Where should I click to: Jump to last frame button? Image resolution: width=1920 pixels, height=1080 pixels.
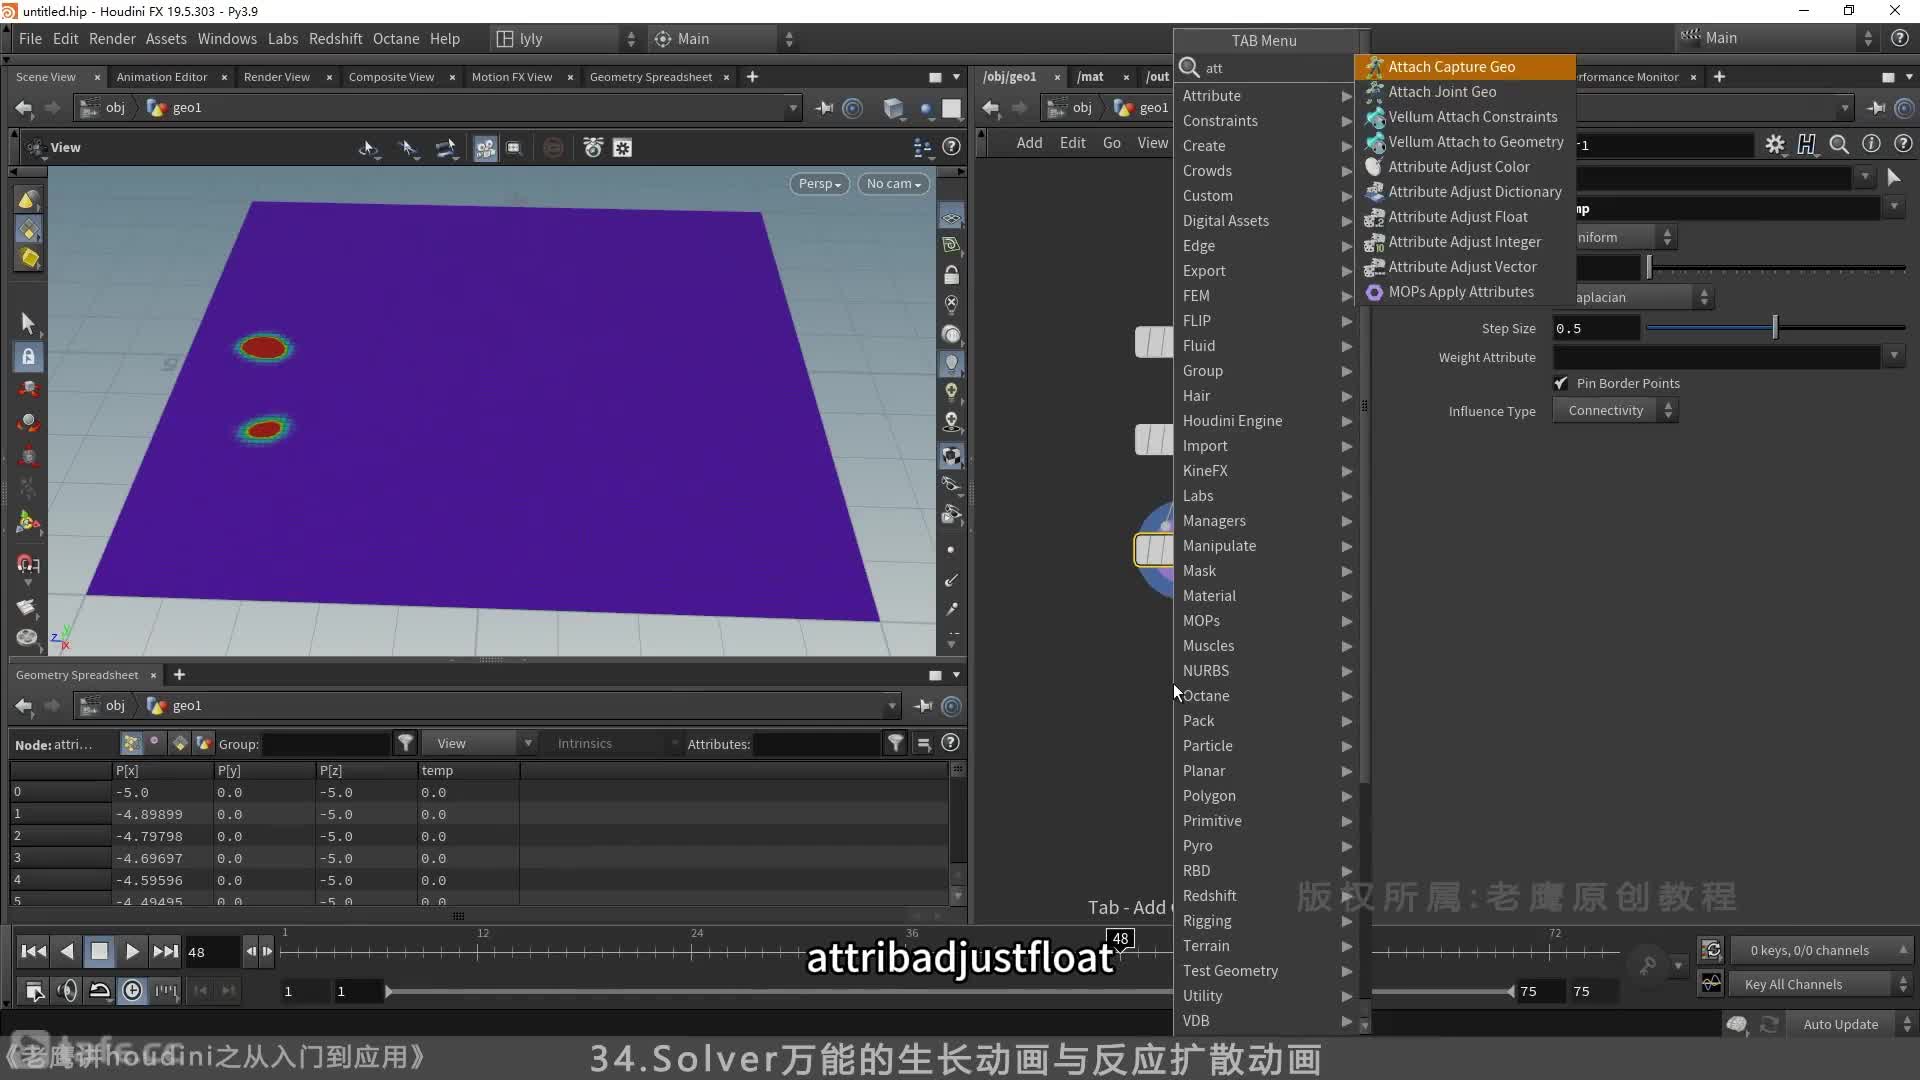pyautogui.click(x=166, y=952)
